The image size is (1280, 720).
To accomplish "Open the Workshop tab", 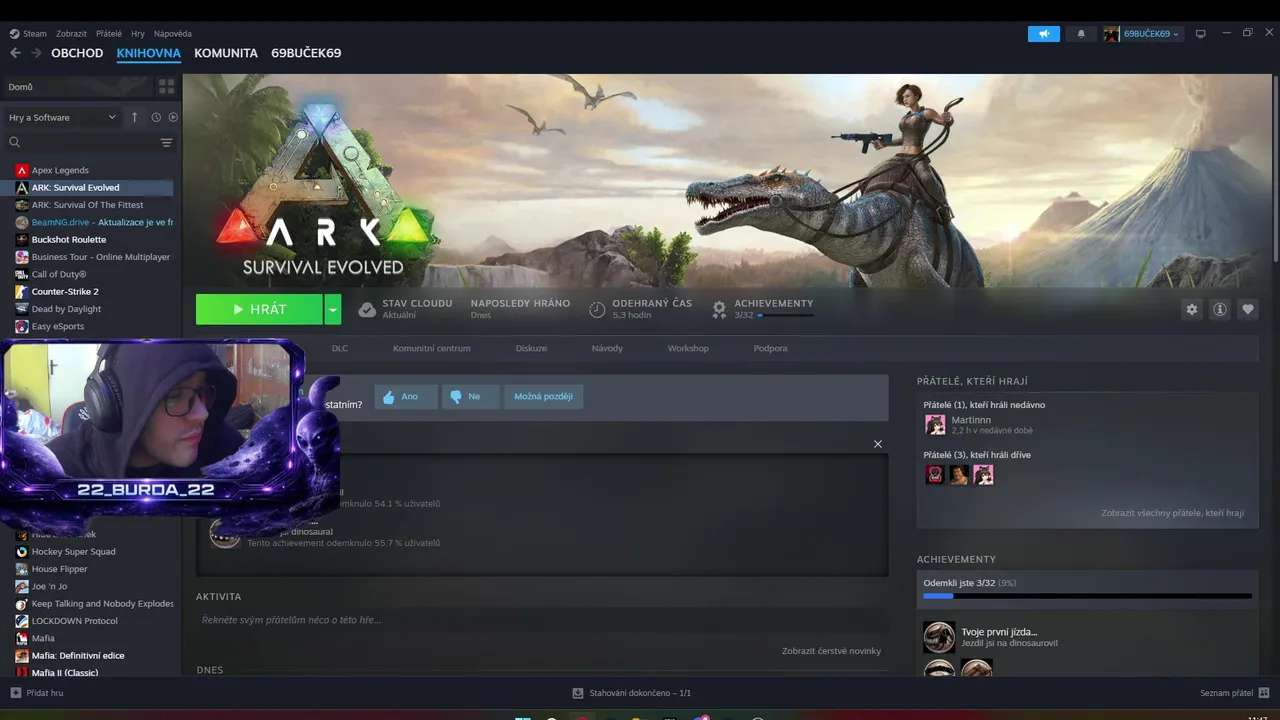I will [688, 348].
